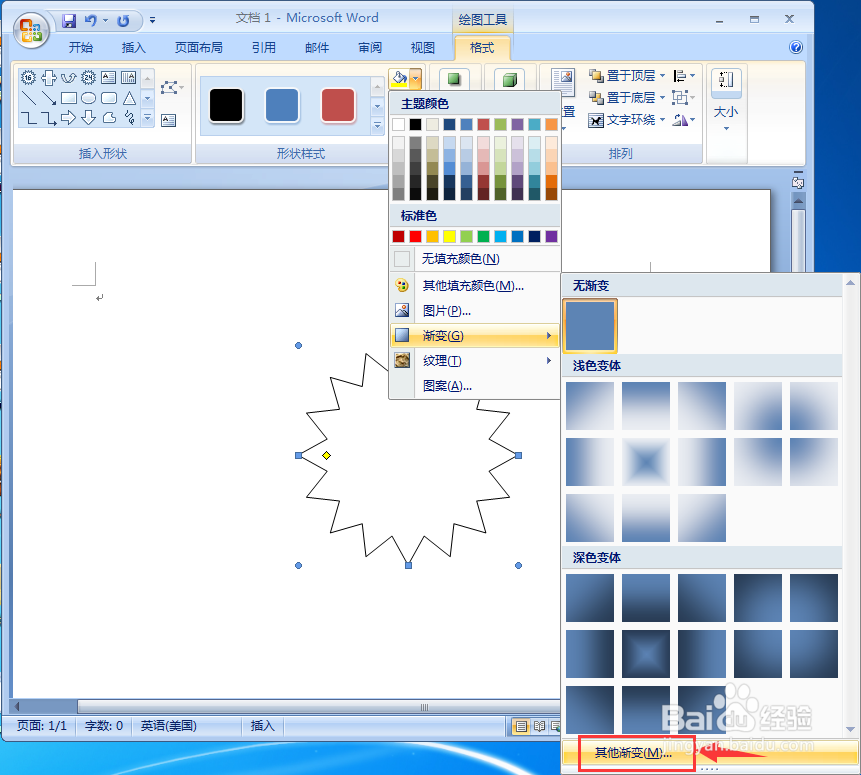Insert the 24-point star shape

(88, 77)
